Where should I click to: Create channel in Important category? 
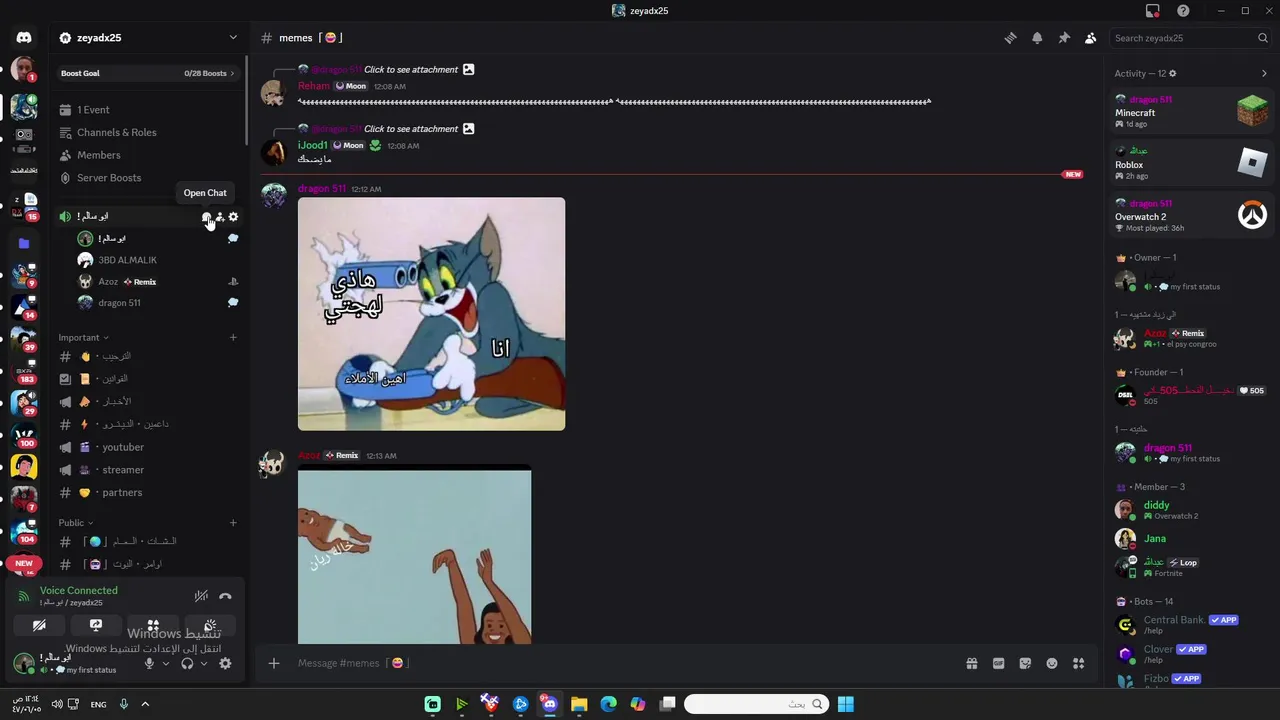[x=233, y=338]
